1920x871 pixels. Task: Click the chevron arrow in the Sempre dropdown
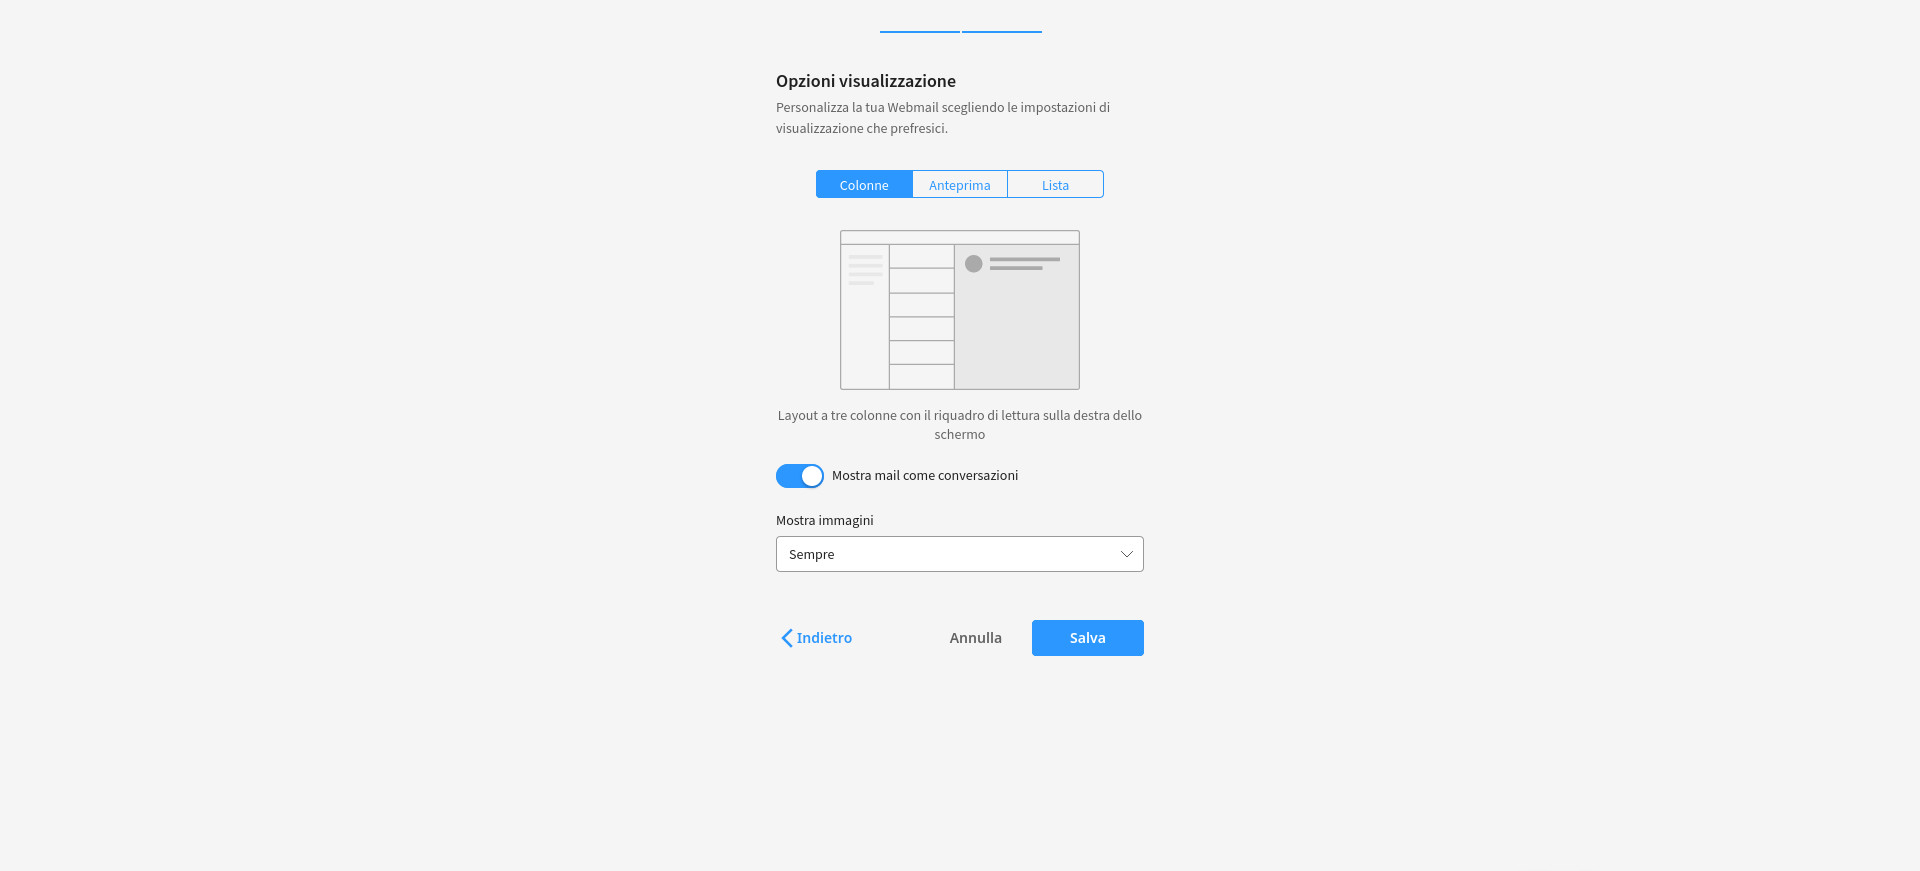[1126, 554]
